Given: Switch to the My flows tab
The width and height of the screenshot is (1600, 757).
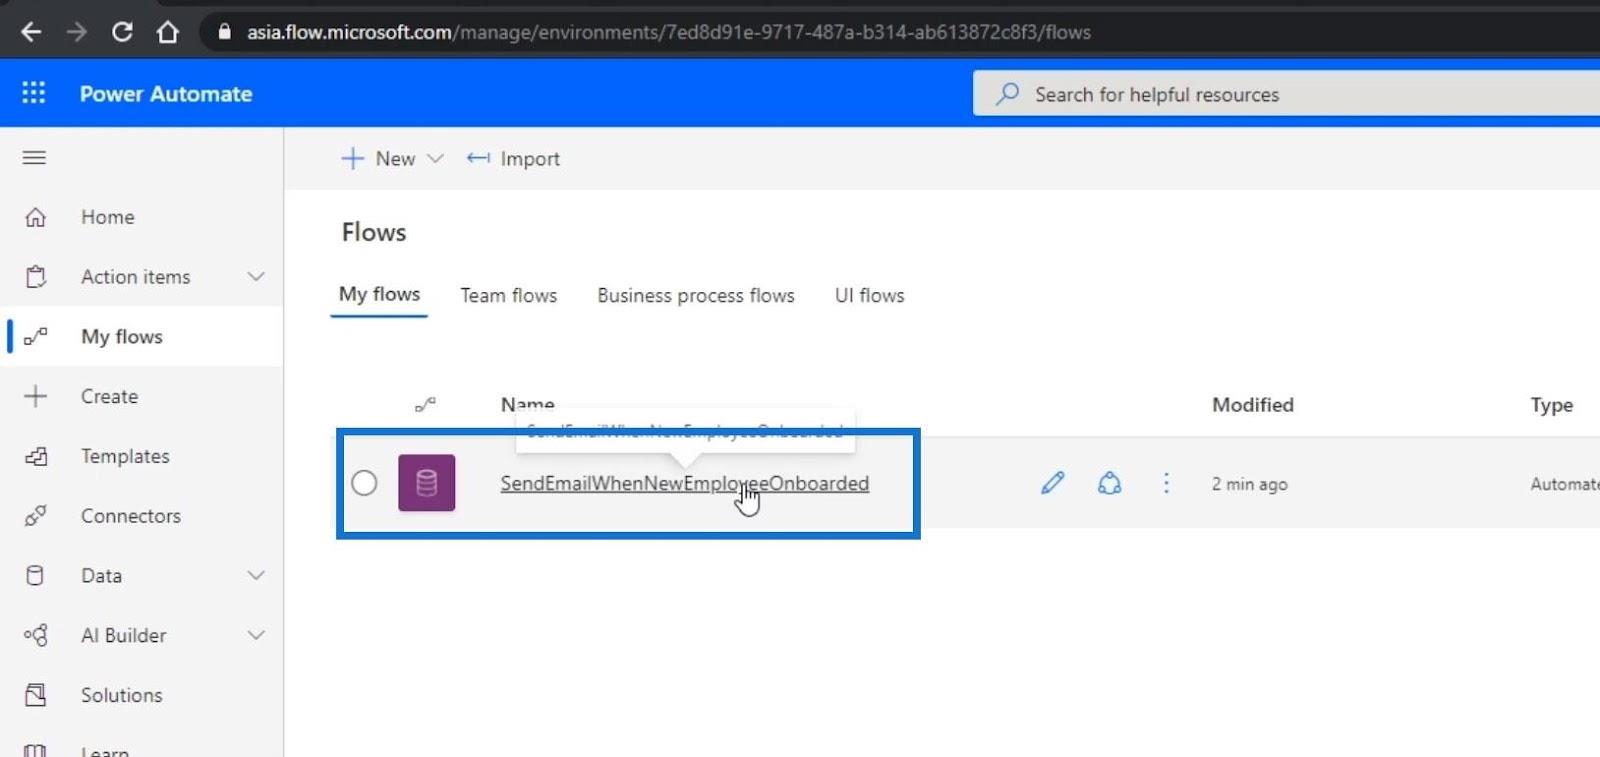Looking at the screenshot, I should [x=379, y=294].
